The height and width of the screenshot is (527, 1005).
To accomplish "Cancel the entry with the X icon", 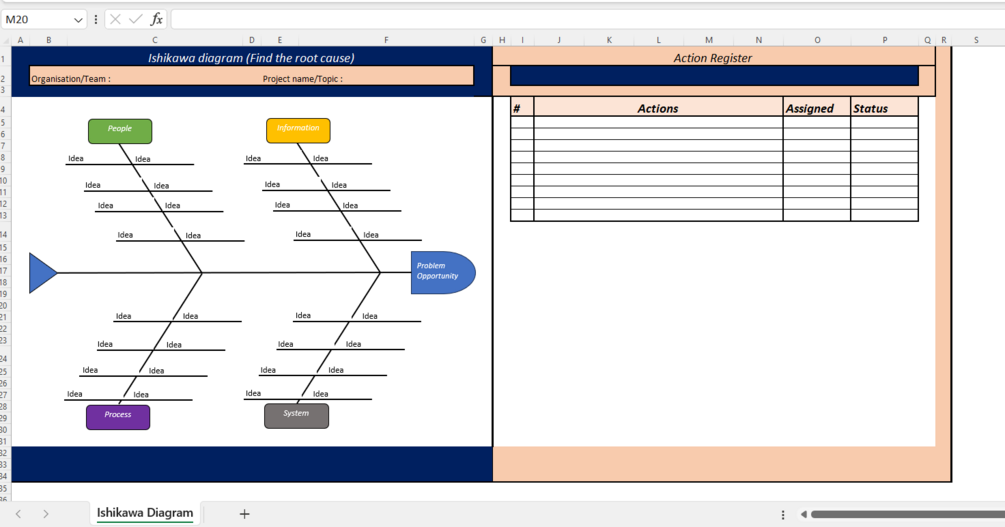I will point(115,19).
